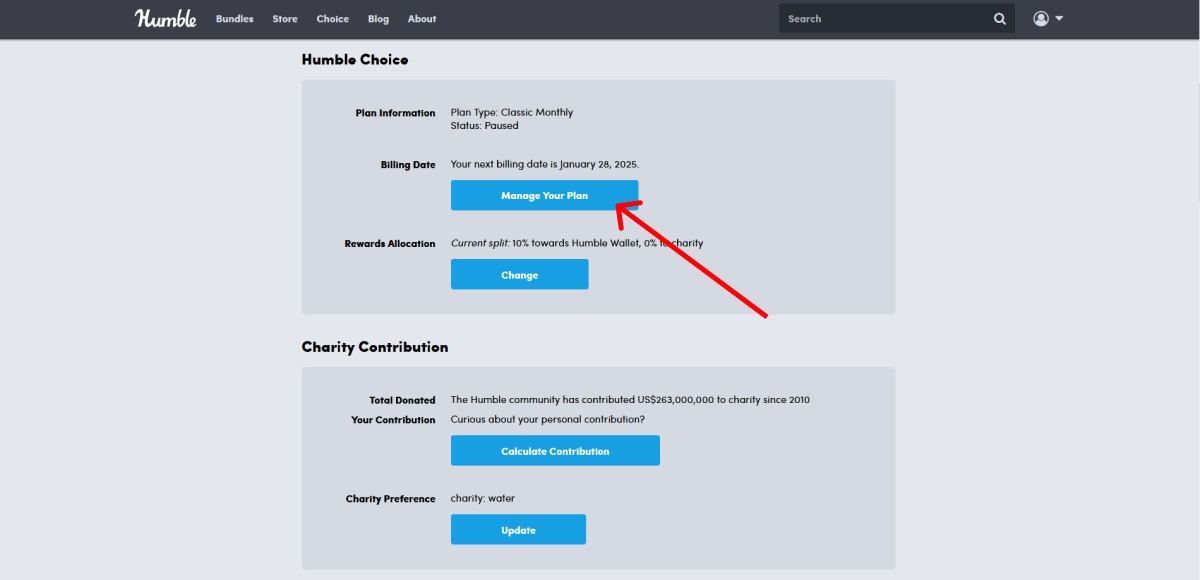Expand the account dropdown arrow
The image size is (1200, 580).
coord(1059,19)
